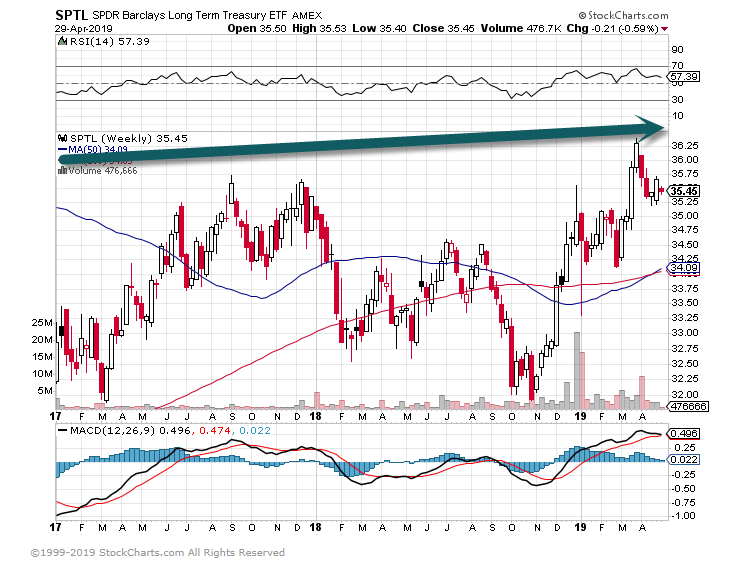Image resolution: width=734 pixels, height=568 pixels.
Task: Click the 35.00 price axis label
Action: [x=684, y=216]
